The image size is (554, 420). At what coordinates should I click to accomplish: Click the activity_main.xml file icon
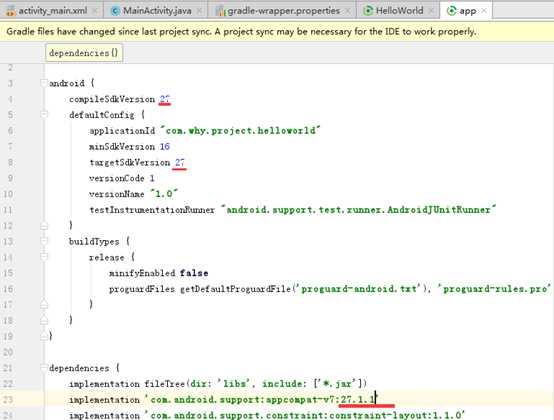[x=11, y=11]
